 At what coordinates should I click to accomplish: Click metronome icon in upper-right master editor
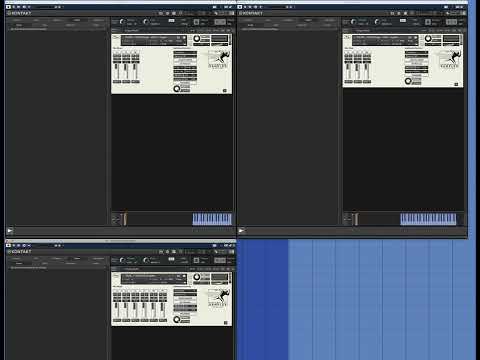pos(428,22)
